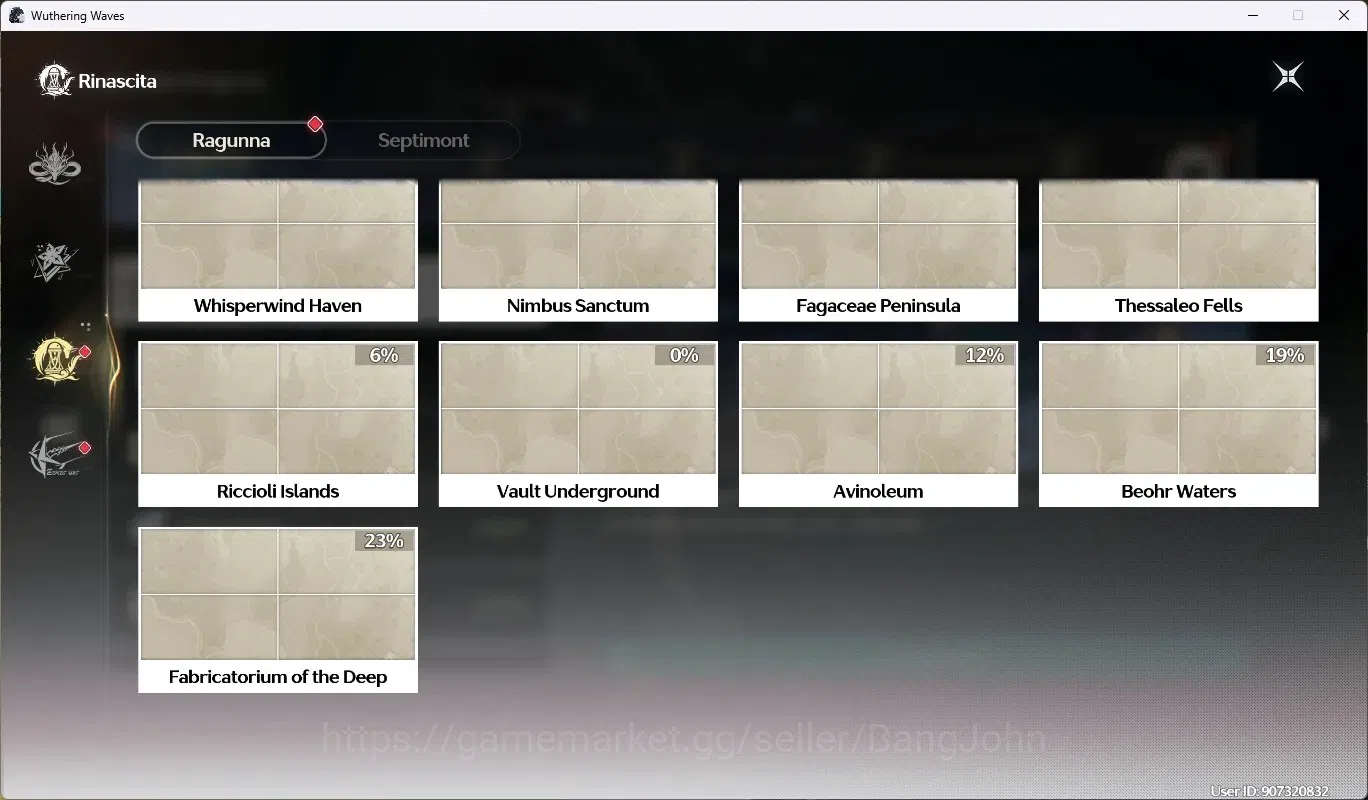Select the highlighted Rinascita emblem in the sidebar
Image resolution: width=1368 pixels, height=800 pixels.
[x=58, y=358]
